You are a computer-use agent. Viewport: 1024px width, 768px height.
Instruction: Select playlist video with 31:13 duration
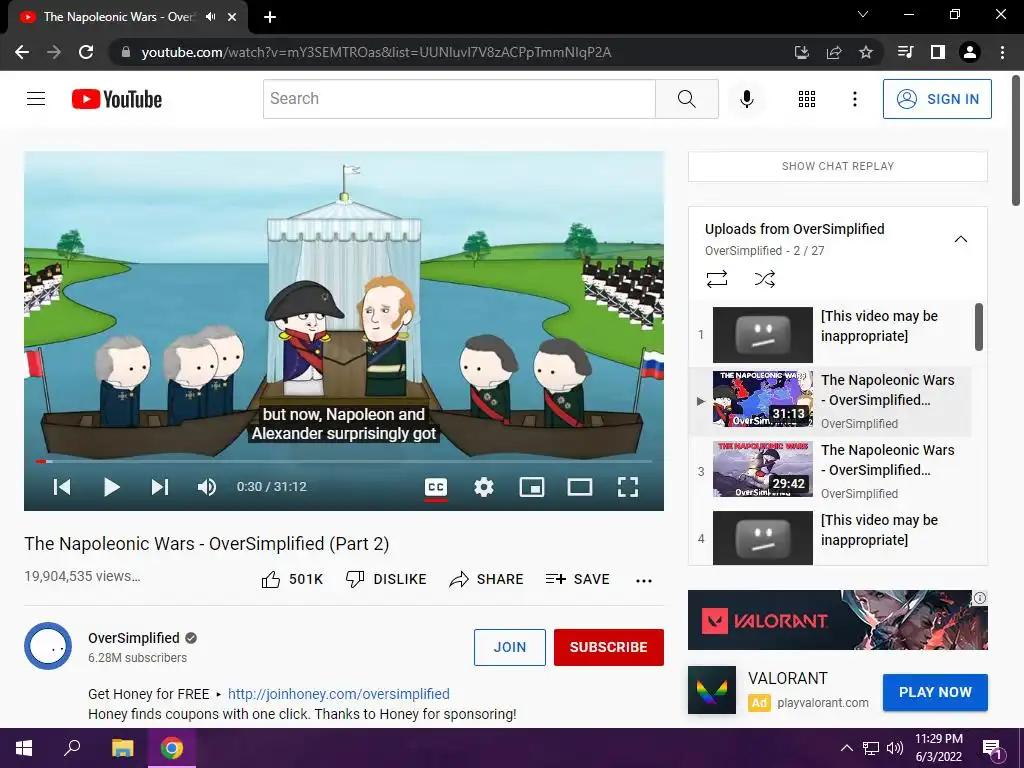click(763, 399)
